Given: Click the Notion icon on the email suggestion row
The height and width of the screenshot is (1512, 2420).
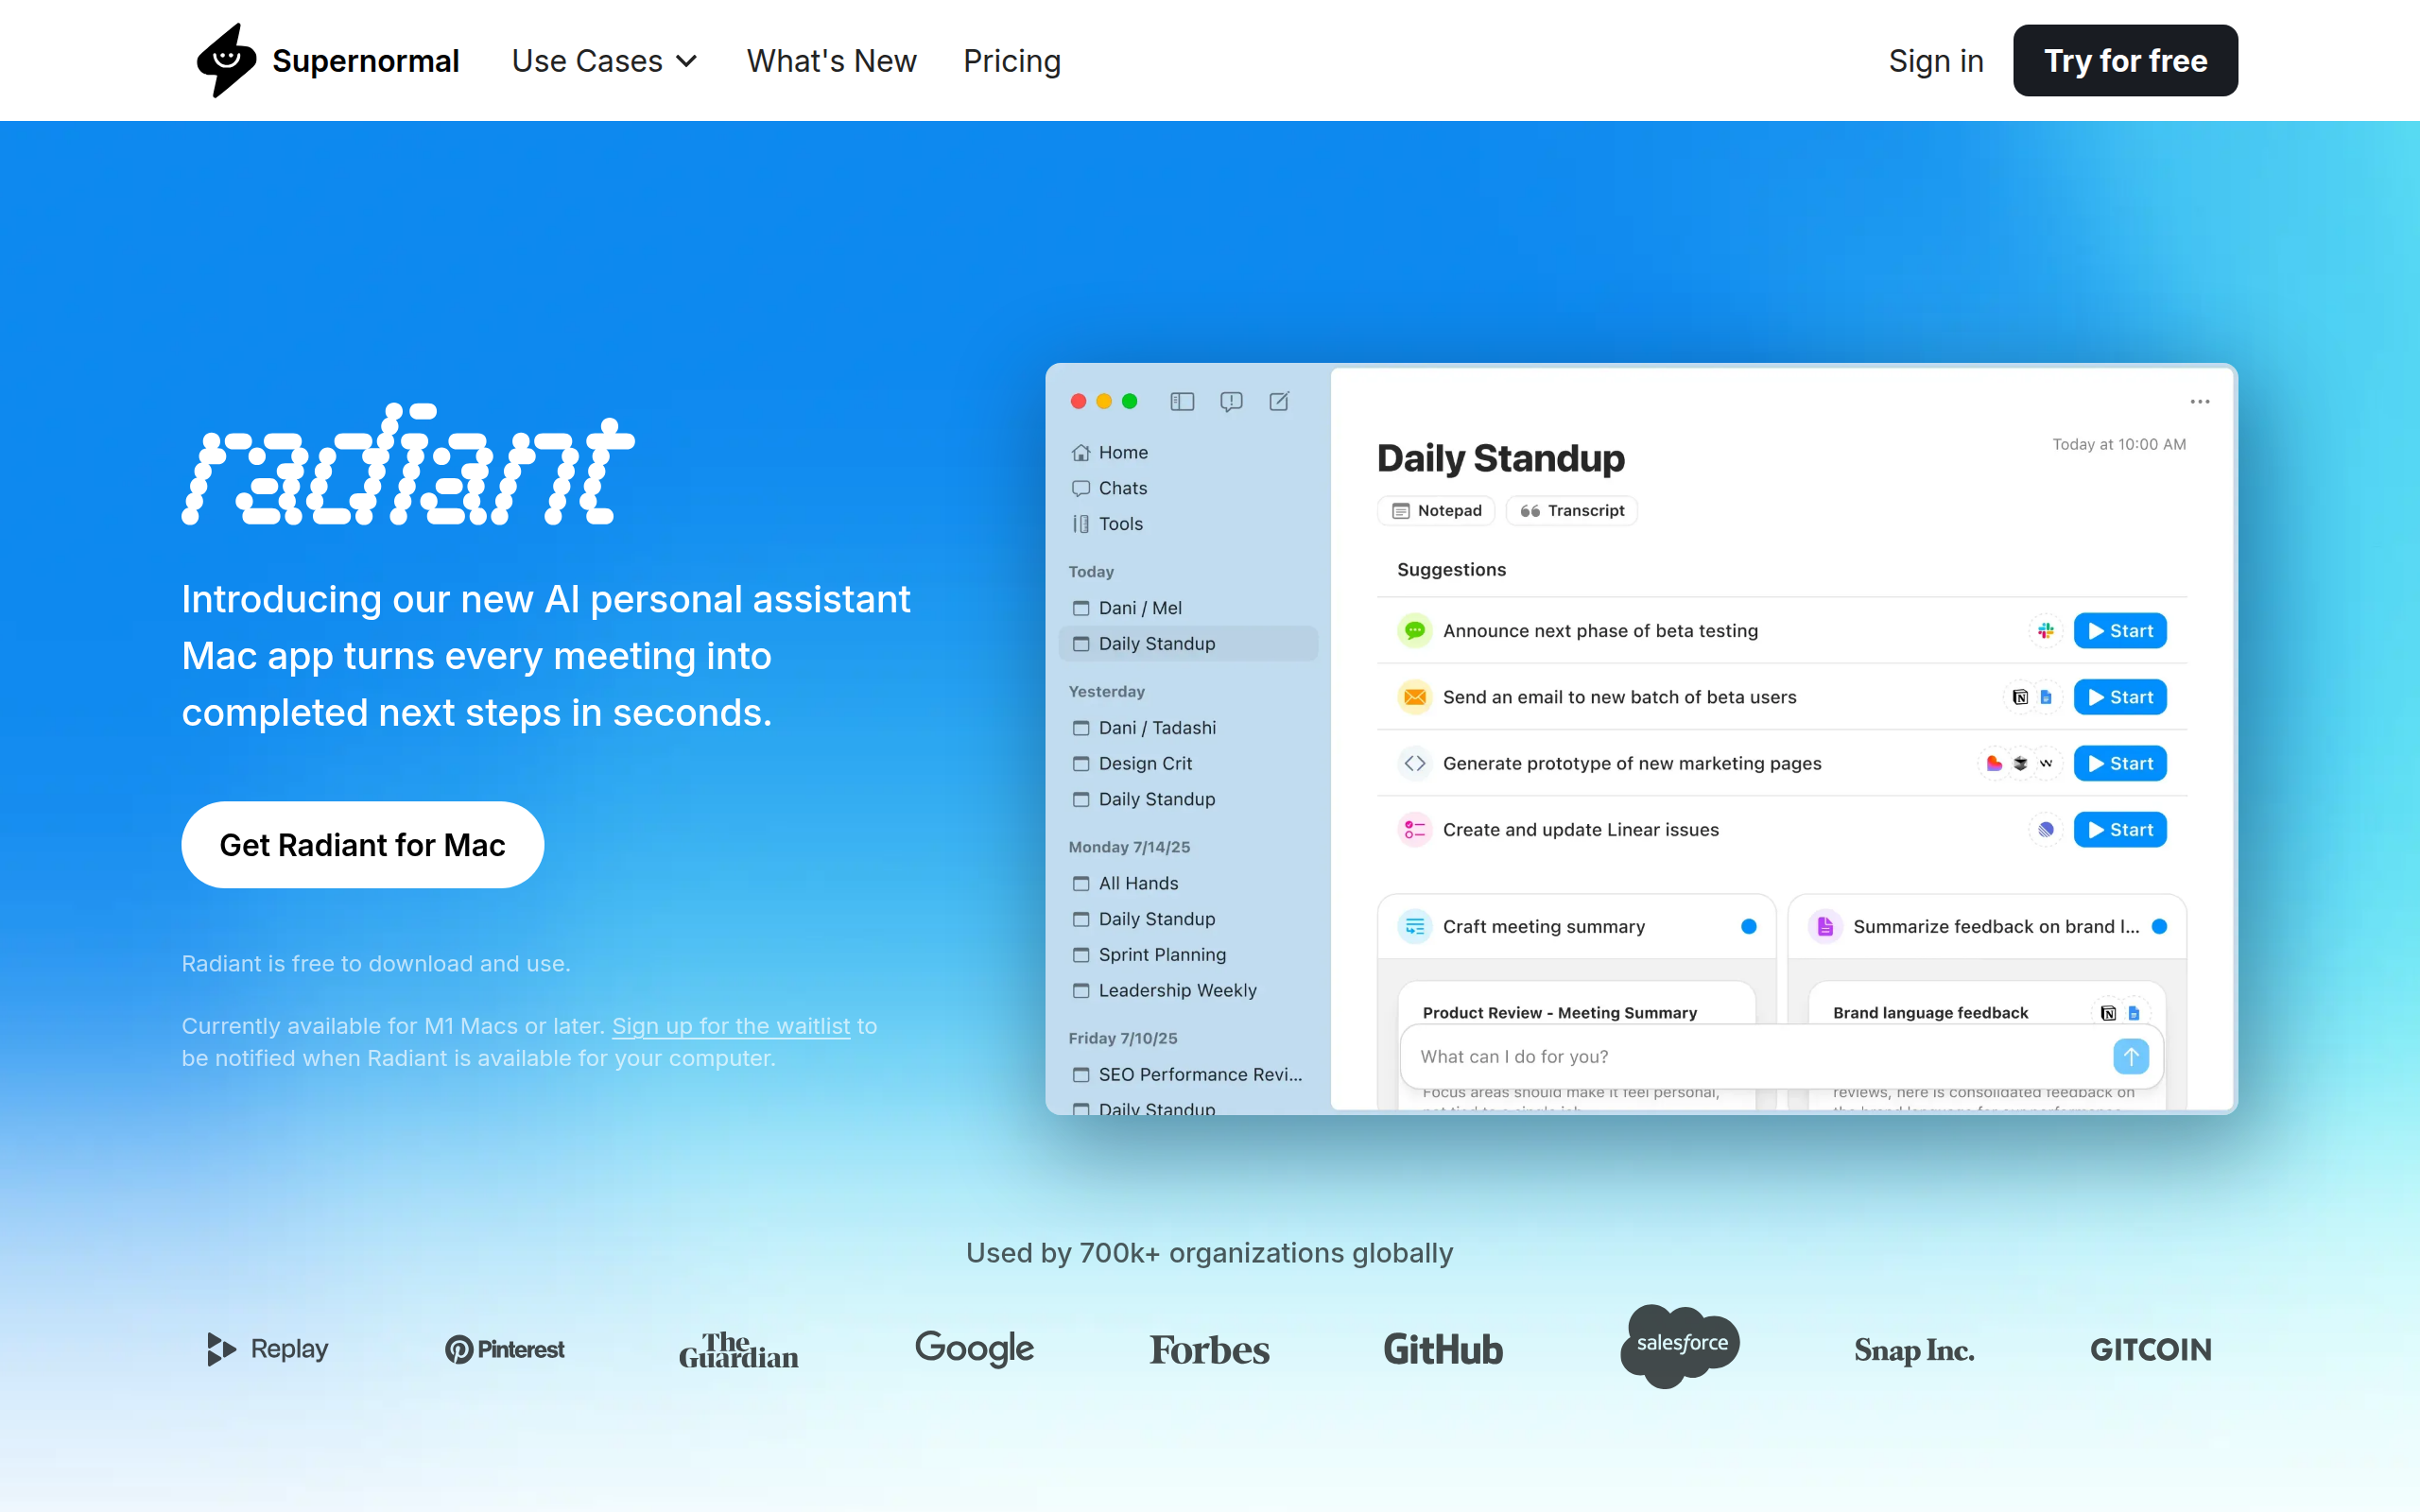Looking at the screenshot, I should pyautogui.click(x=2022, y=697).
